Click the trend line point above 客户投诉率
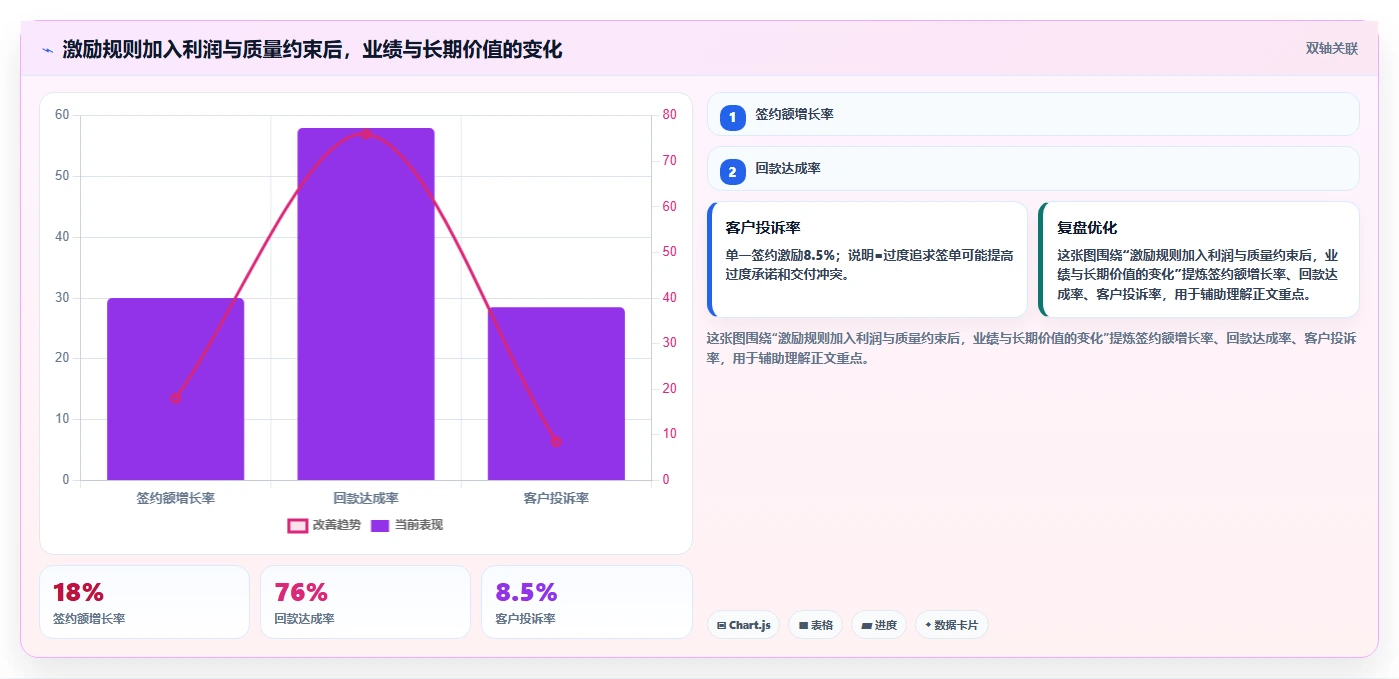Viewport: 1399px width, 679px height. pos(556,441)
